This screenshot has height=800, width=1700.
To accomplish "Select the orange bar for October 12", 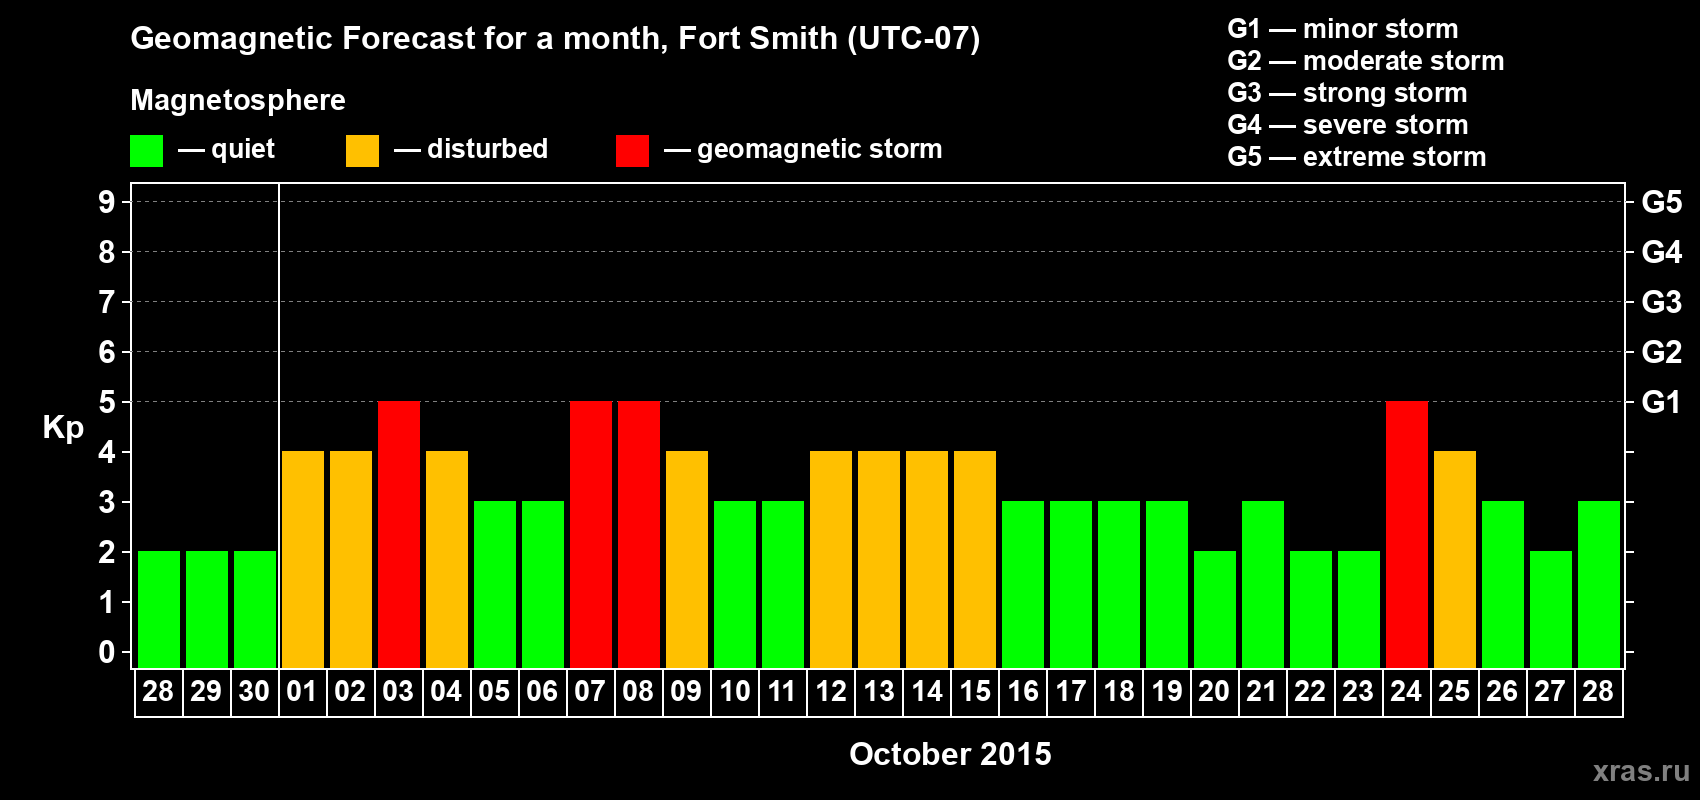I will [x=831, y=560].
